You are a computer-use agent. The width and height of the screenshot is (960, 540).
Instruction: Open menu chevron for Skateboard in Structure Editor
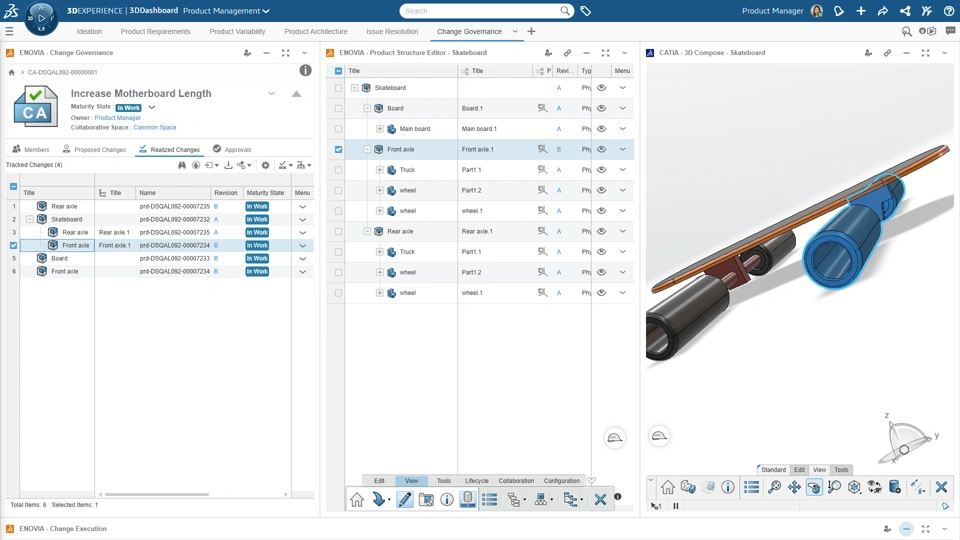pos(623,88)
